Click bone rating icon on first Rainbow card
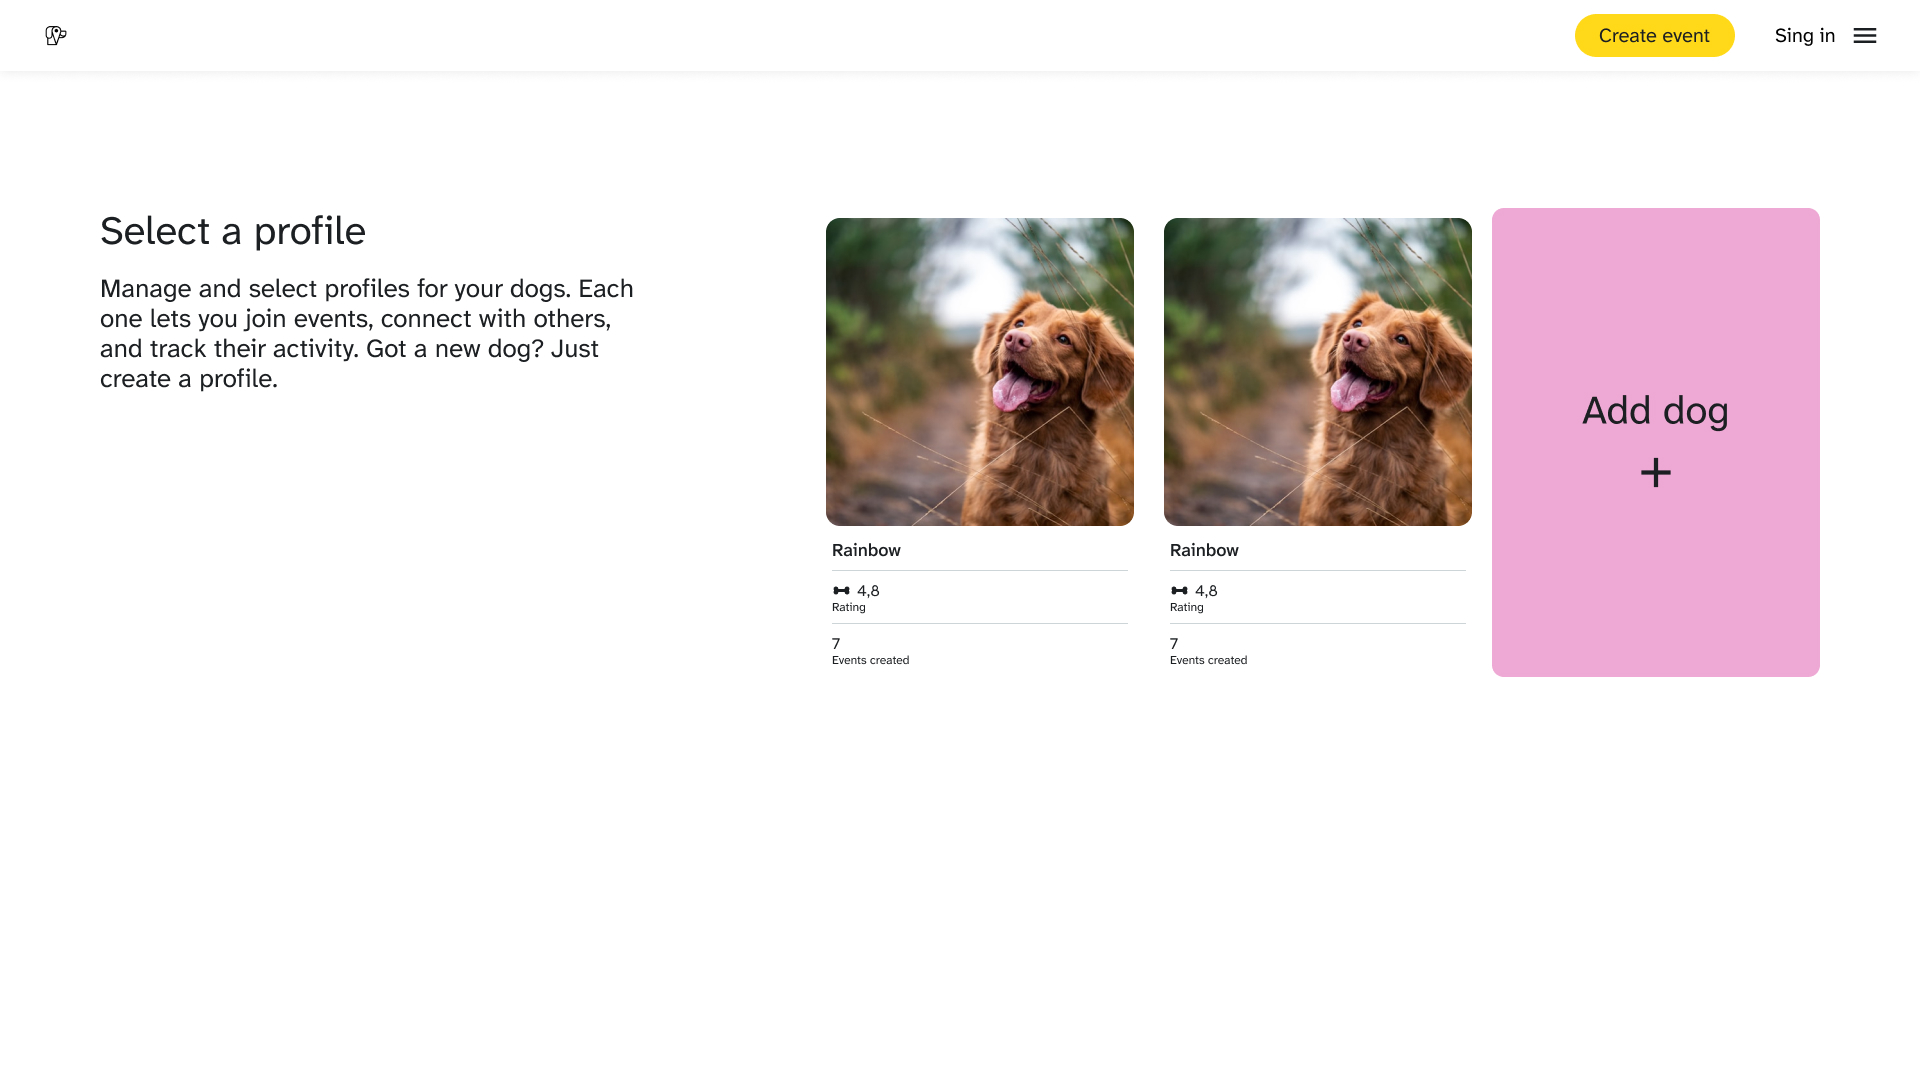 click(x=841, y=591)
